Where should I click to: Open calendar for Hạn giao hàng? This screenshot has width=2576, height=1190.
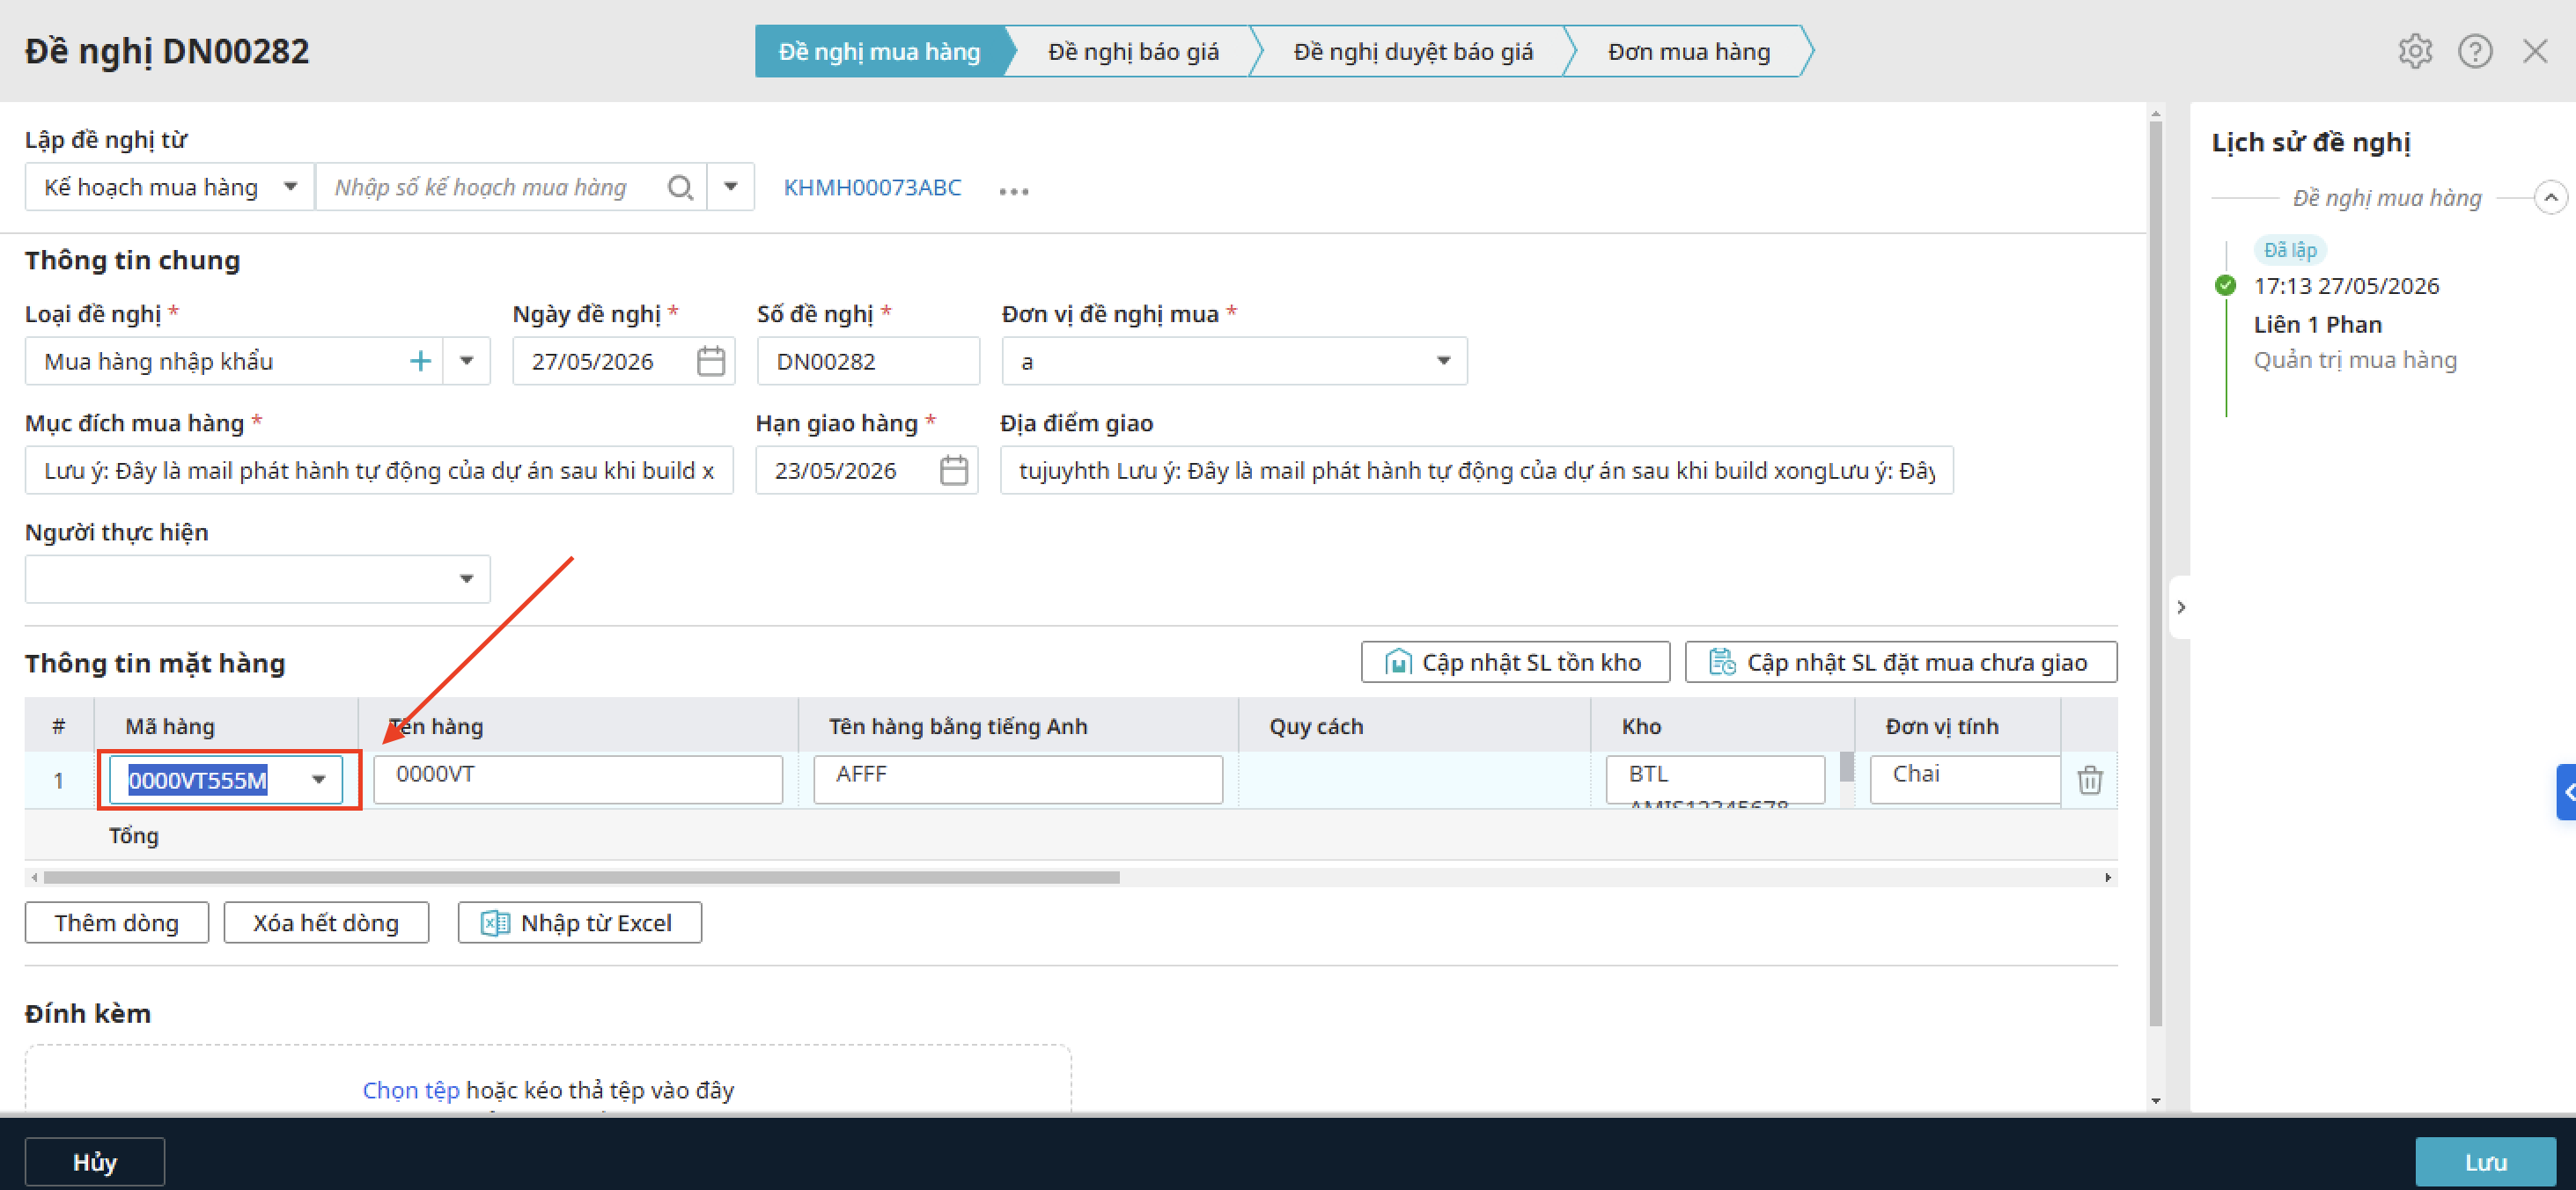953,470
